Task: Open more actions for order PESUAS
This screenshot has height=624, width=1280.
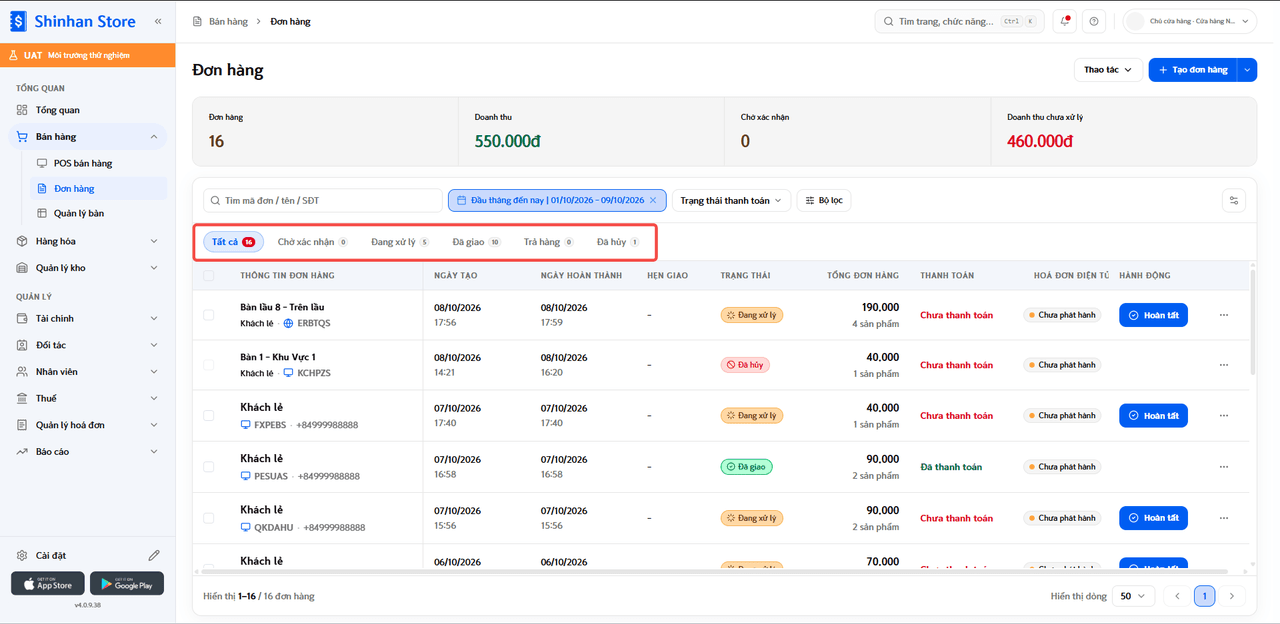Action: click(1224, 467)
